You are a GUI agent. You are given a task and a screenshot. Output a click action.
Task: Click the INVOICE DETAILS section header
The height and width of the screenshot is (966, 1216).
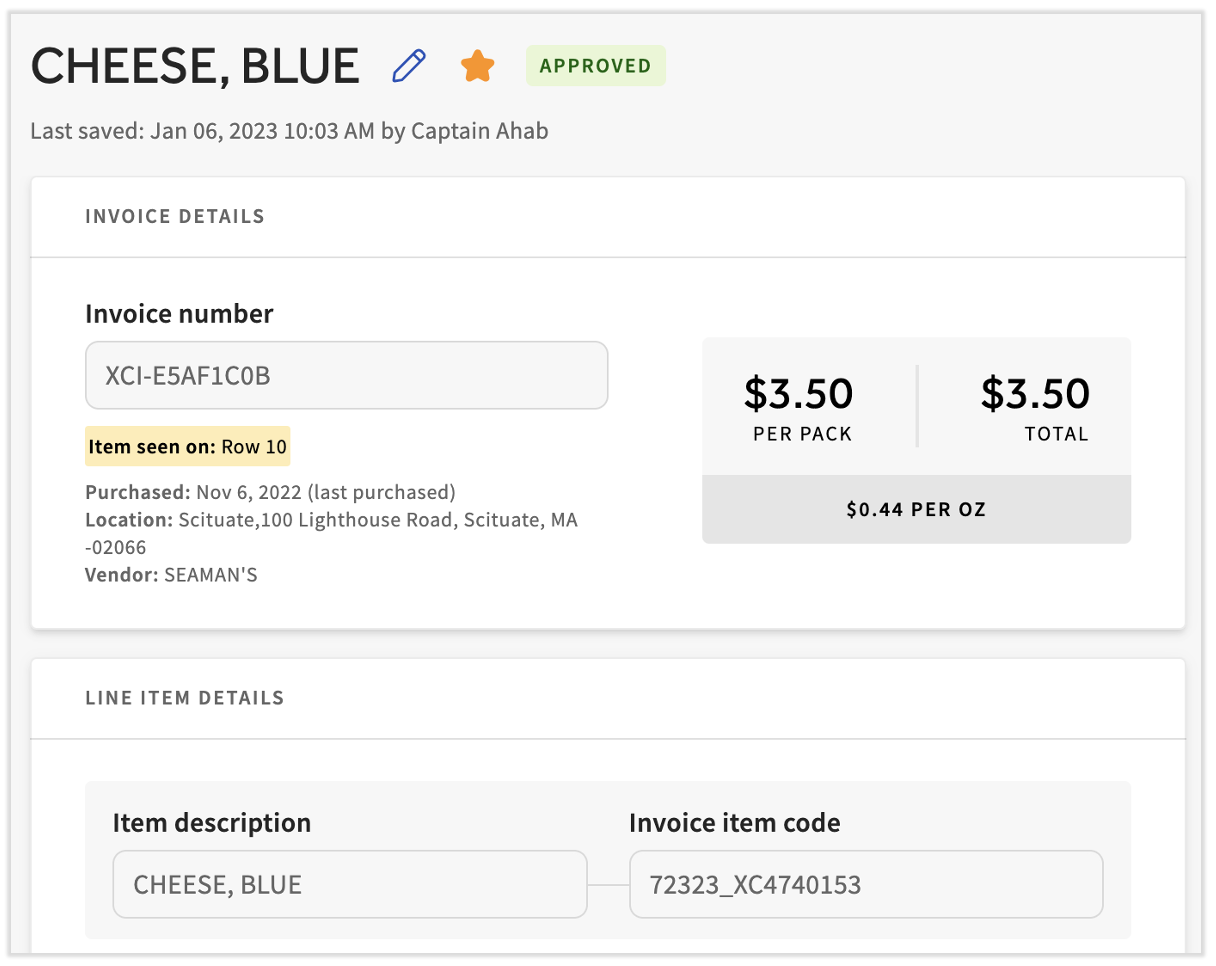pyautogui.click(x=175, y=216)
